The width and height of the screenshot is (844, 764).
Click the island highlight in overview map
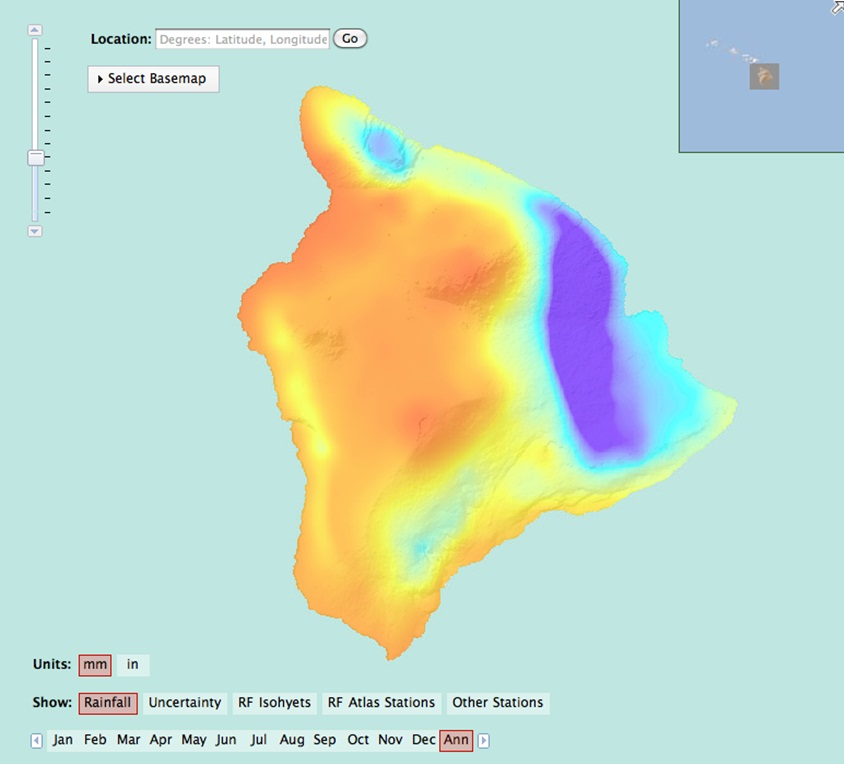coord(764,76)
